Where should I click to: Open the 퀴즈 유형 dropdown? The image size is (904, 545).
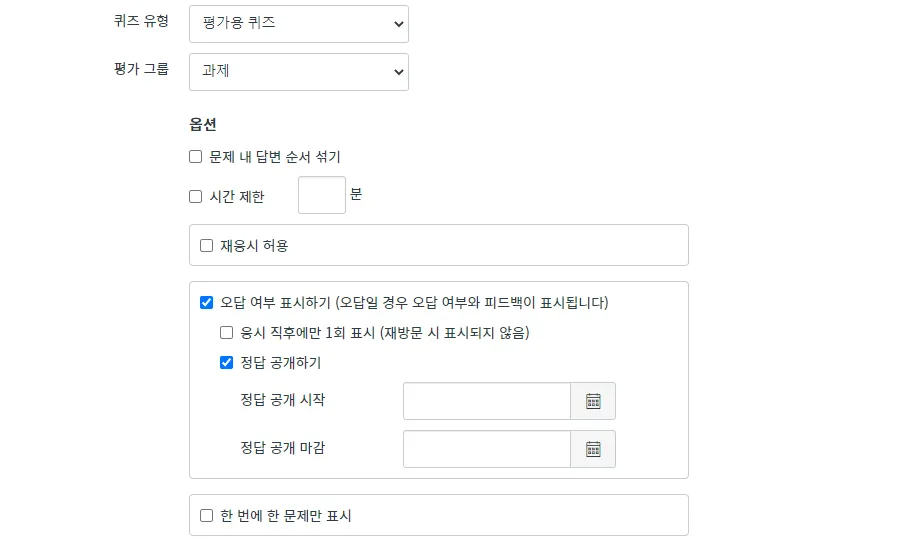click(x=298, y=24)
